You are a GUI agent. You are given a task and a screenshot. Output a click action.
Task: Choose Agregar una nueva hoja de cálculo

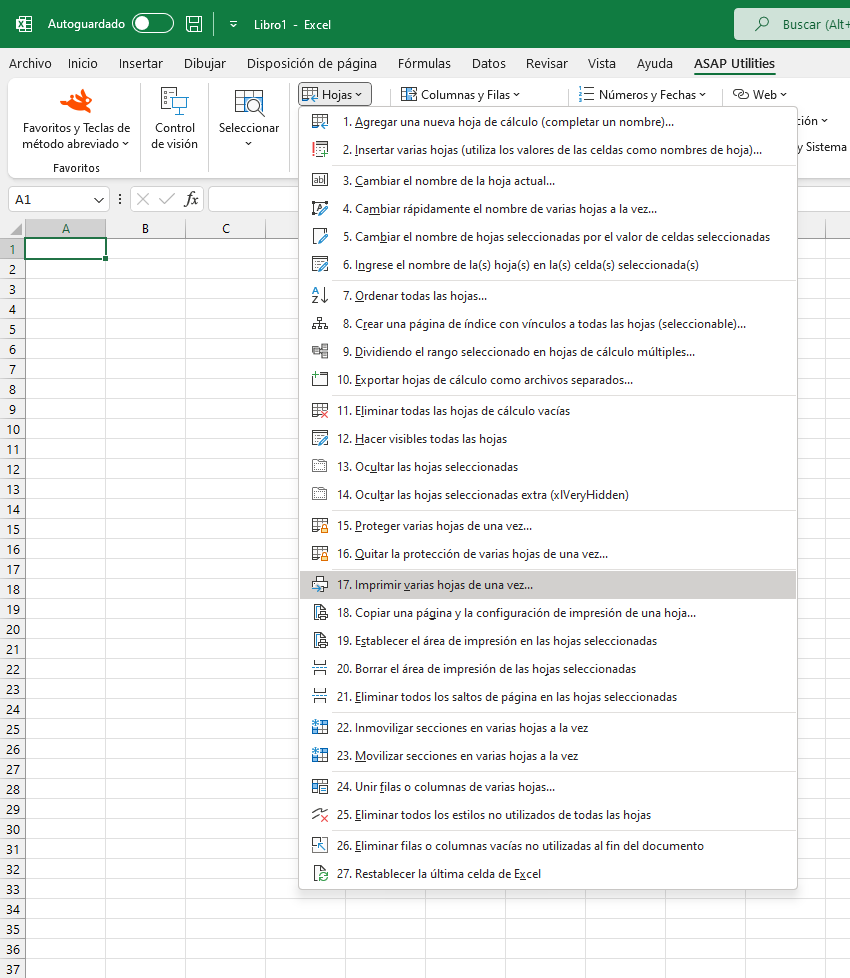(x=548, y=122)
